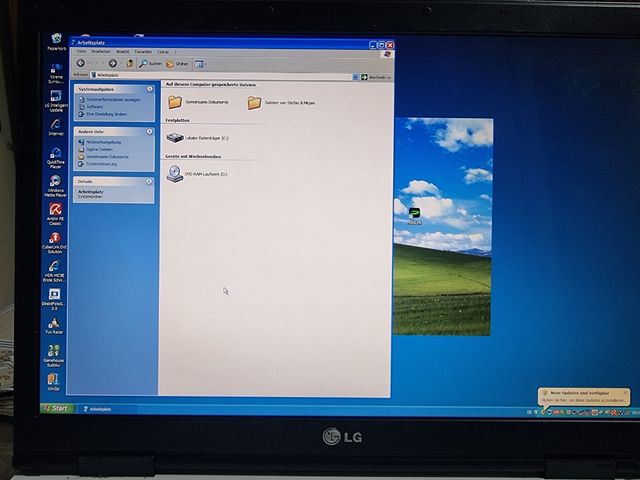
Task: Click the Wechseln zu go button
Action: click(x=376, y=77)
